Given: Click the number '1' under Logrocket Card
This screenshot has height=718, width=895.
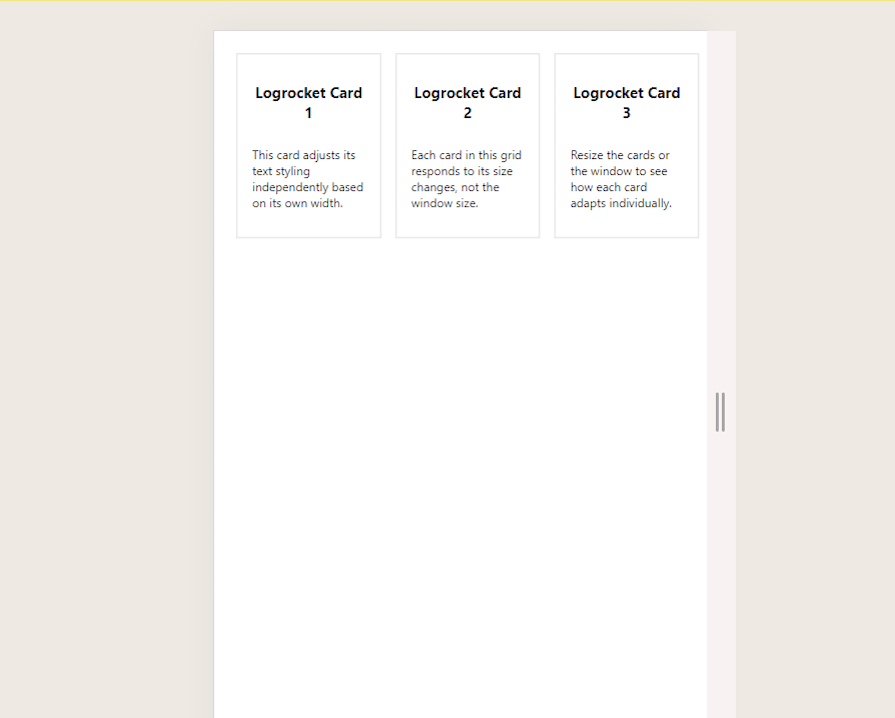Looking at the screenshot, I should (x=308, y=113).
